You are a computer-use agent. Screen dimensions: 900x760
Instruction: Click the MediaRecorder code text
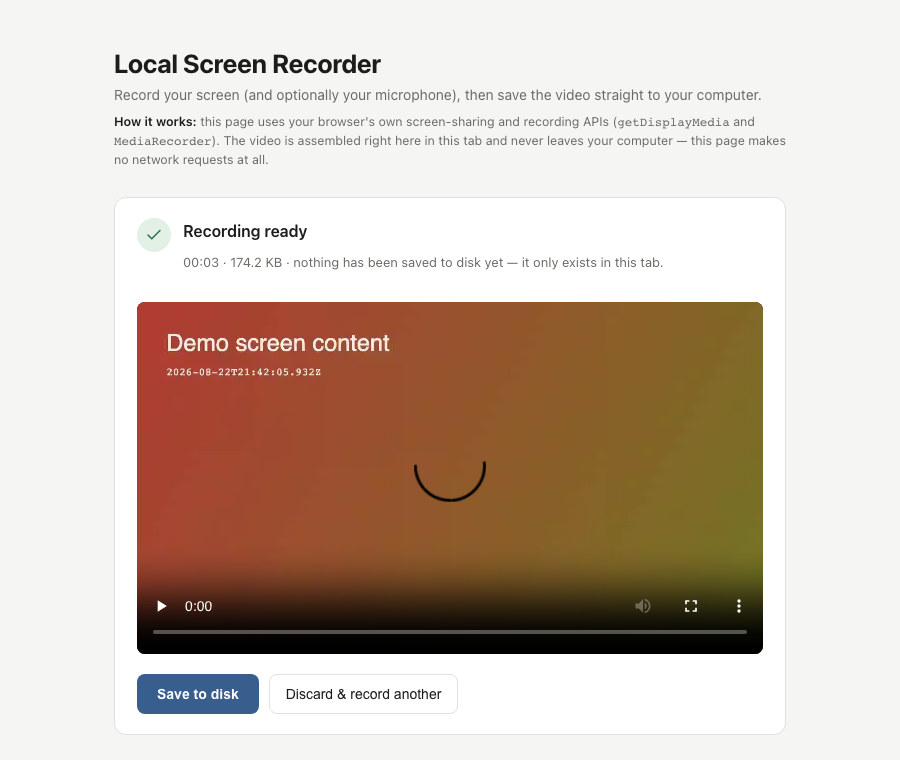coord(162,141)
